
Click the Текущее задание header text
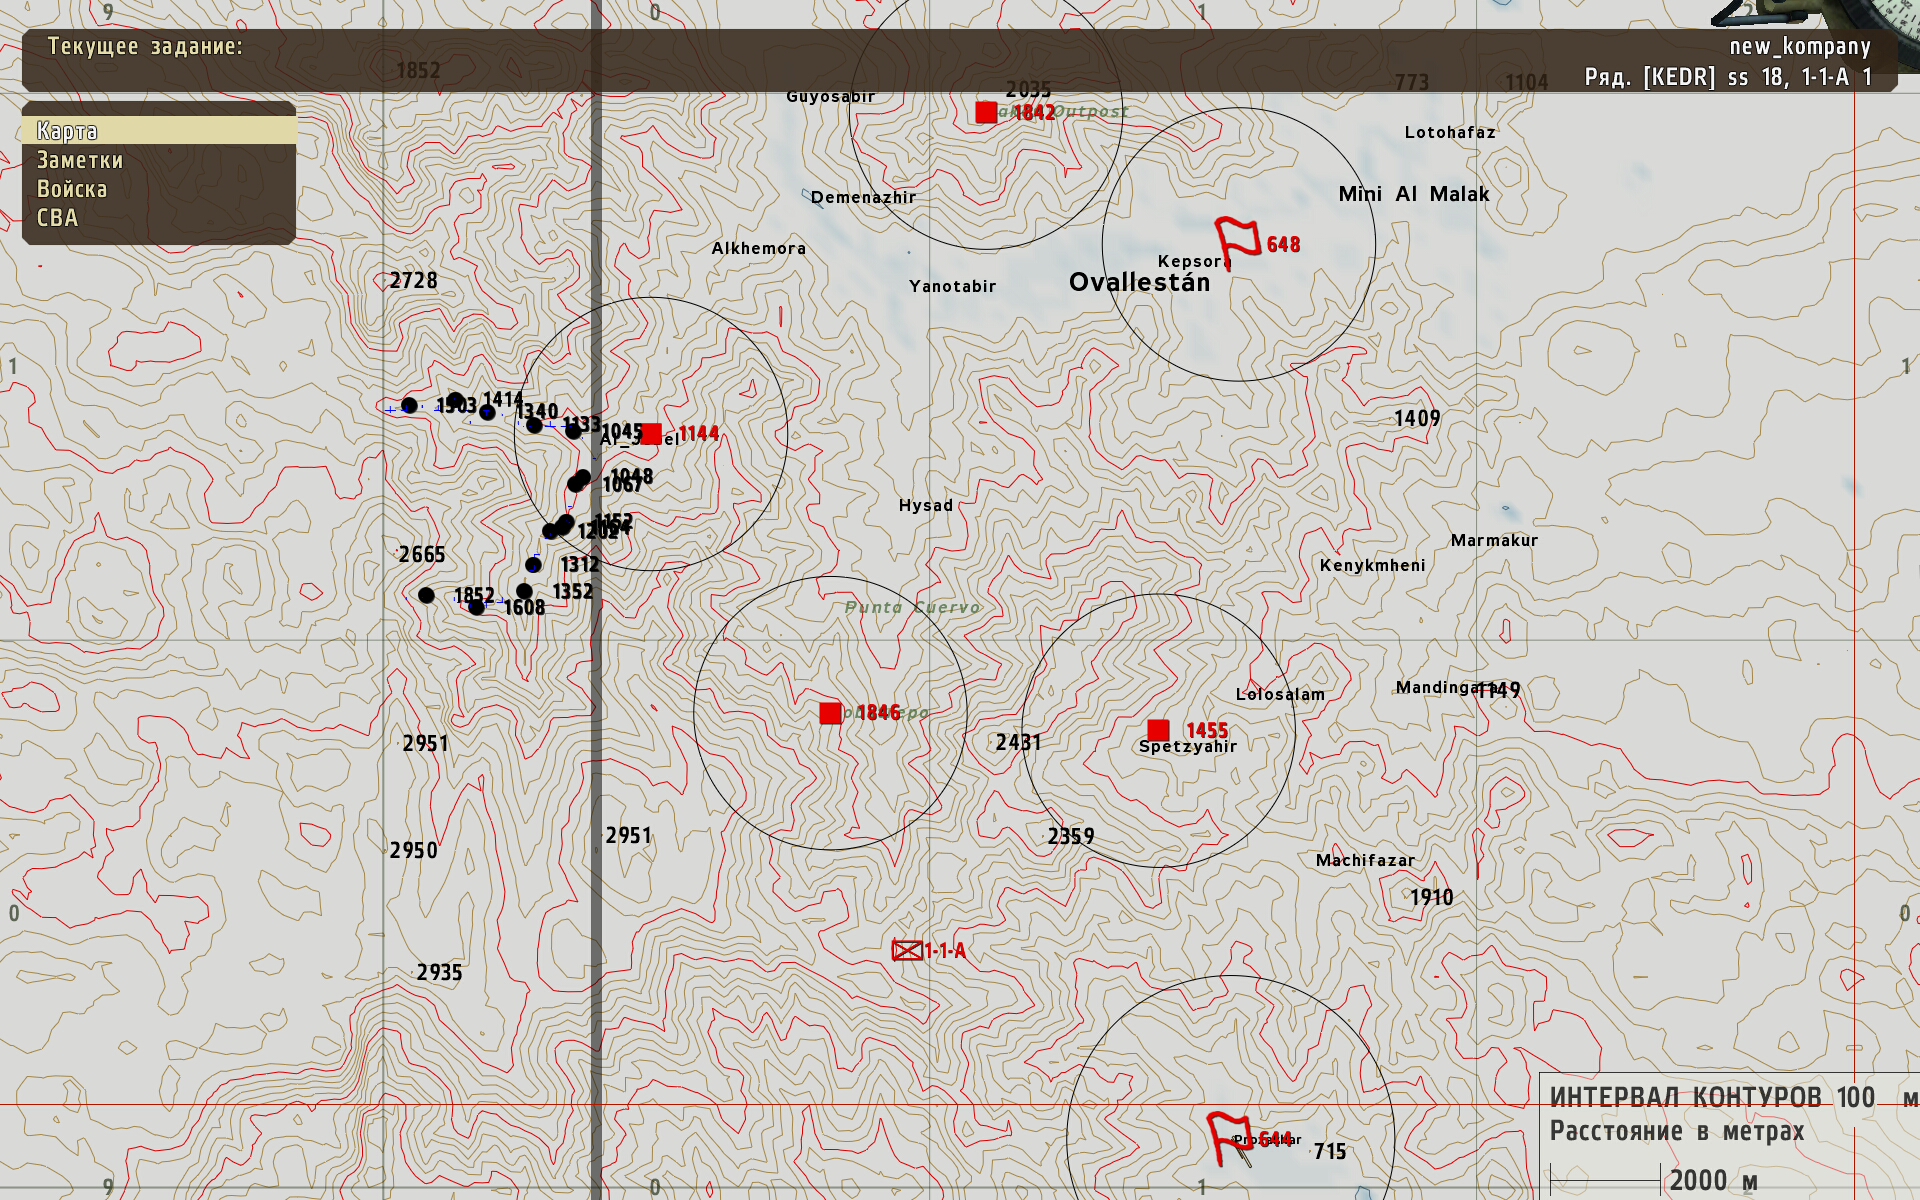click(145, 46)
